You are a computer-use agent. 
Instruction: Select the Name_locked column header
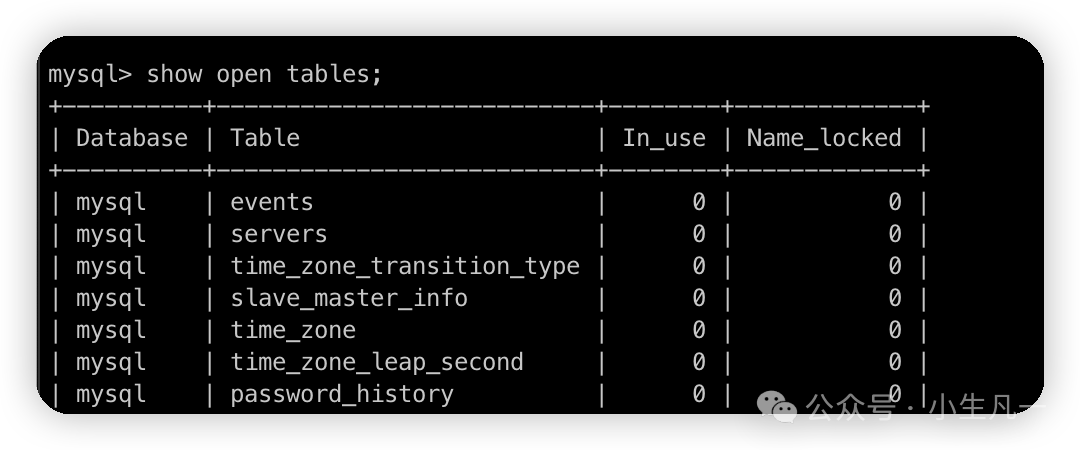click(824, 139)
